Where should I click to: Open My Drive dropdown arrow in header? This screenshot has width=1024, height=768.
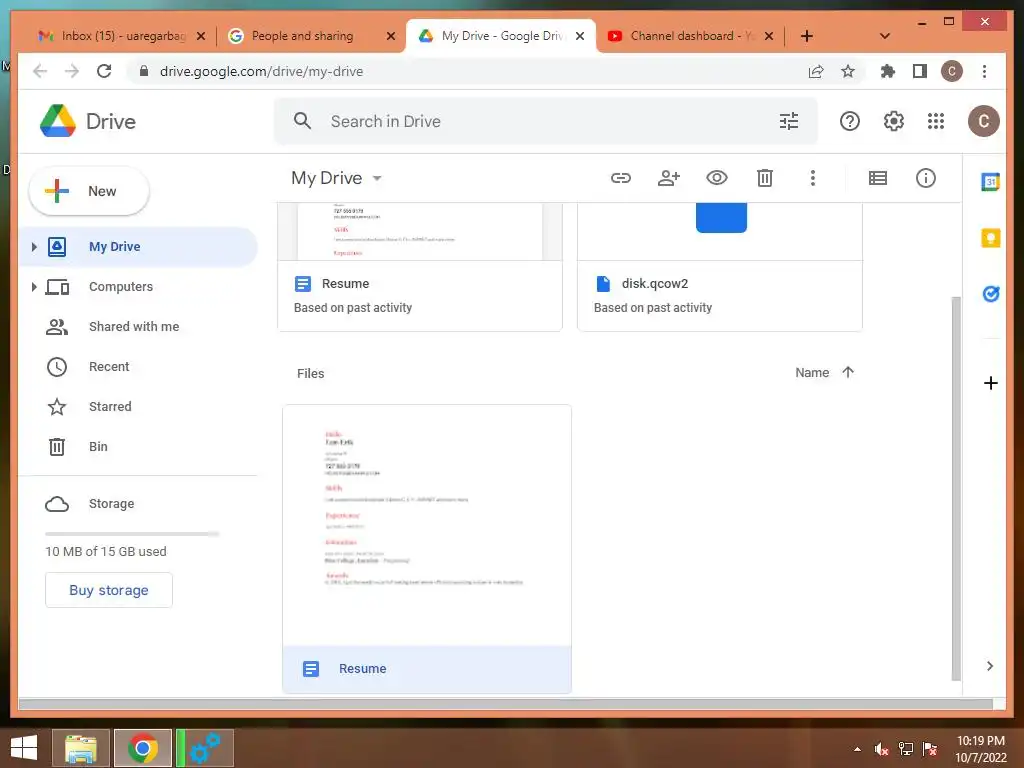click(377, 178)
